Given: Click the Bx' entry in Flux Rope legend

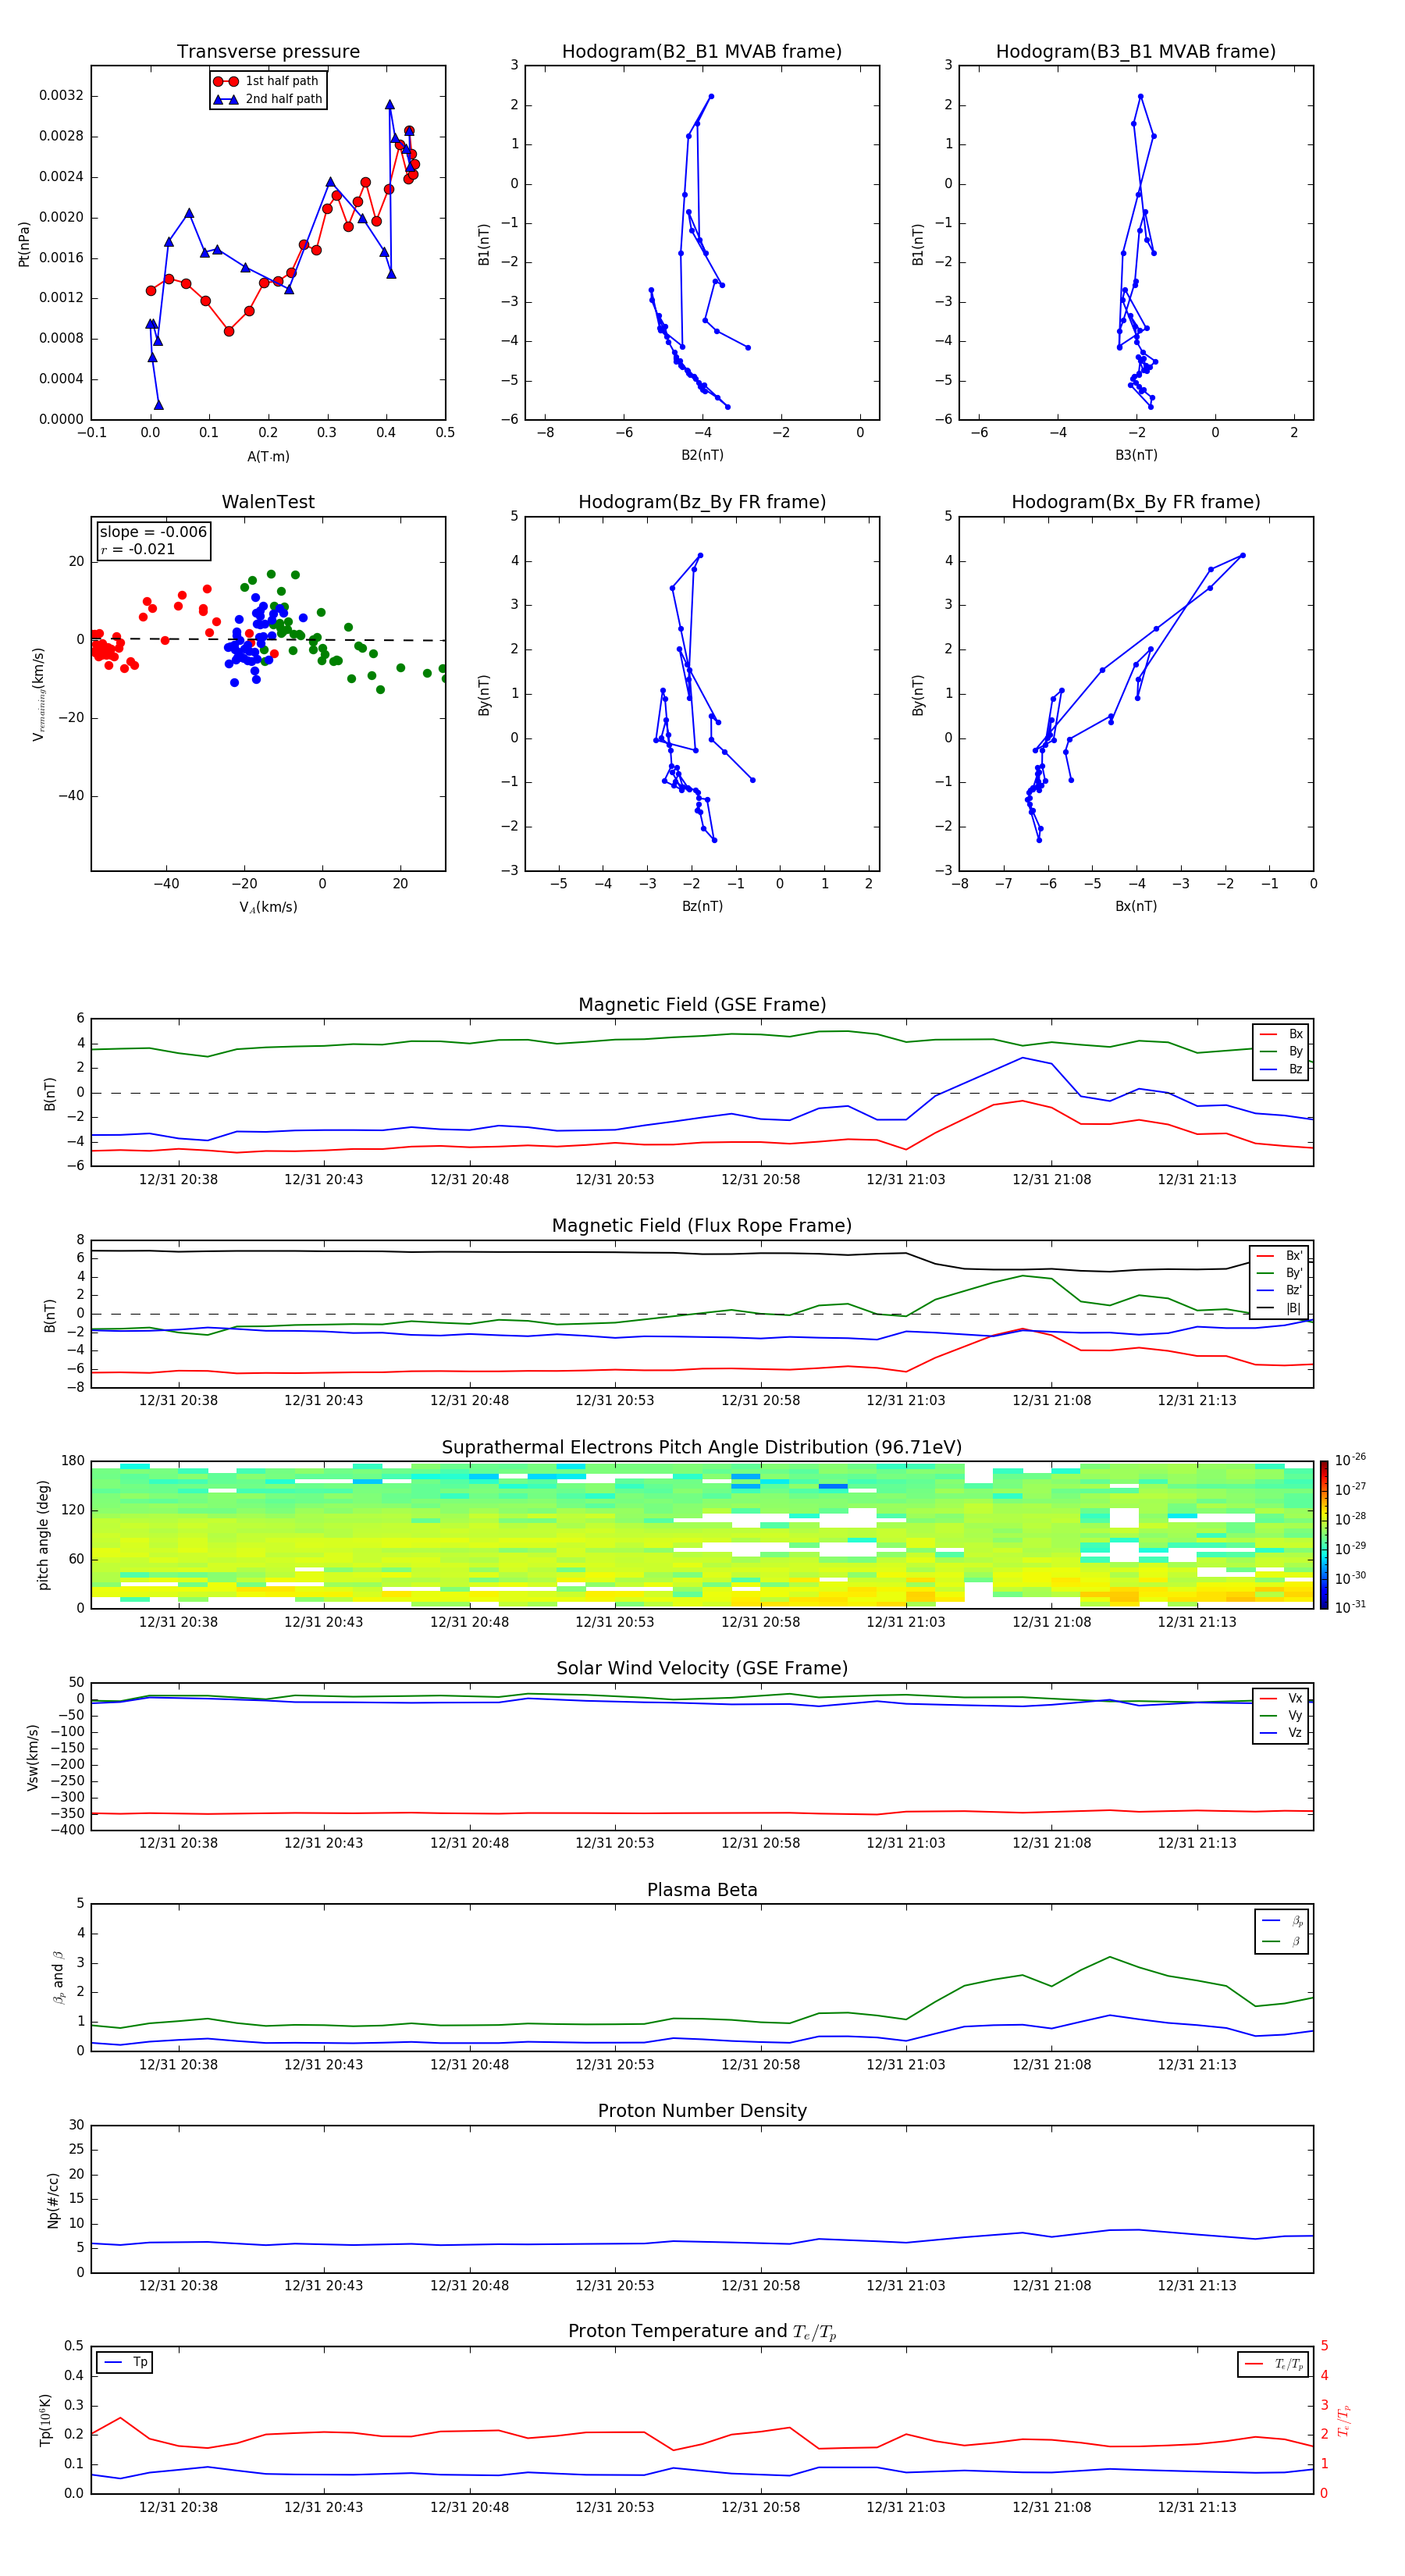Looking at the screenshot, I should click(x=1279, y=1256).
